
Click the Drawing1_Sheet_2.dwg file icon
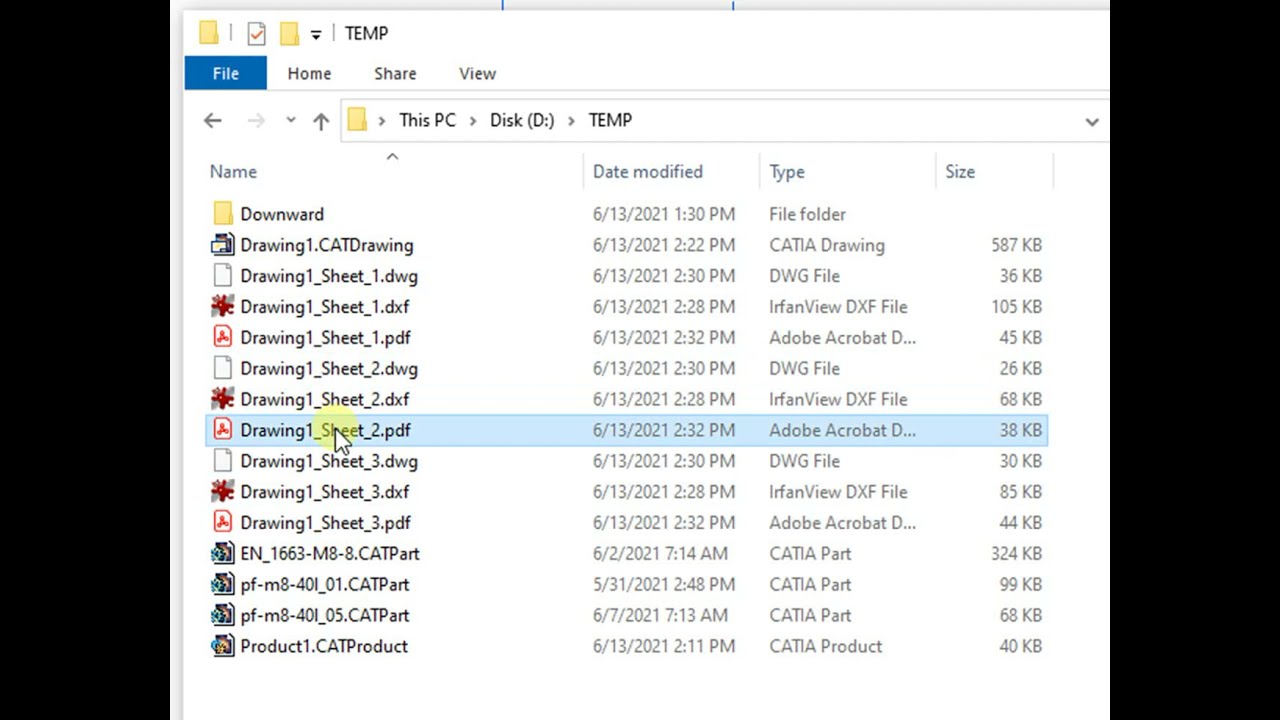click(x=223, y=368)
